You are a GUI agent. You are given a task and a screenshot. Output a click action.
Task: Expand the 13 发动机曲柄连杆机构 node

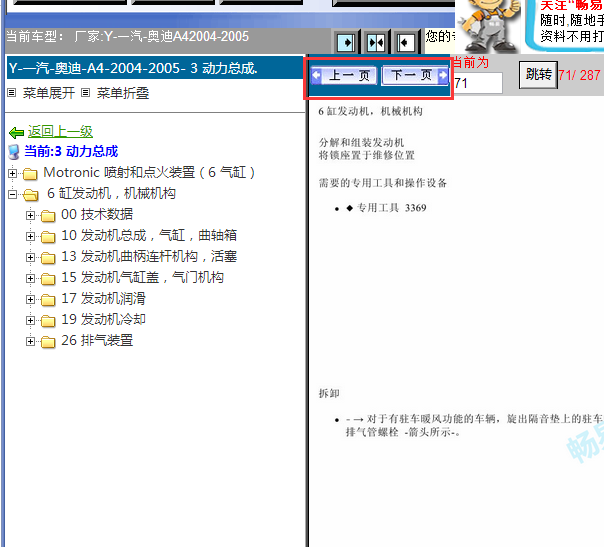(30, 257)
